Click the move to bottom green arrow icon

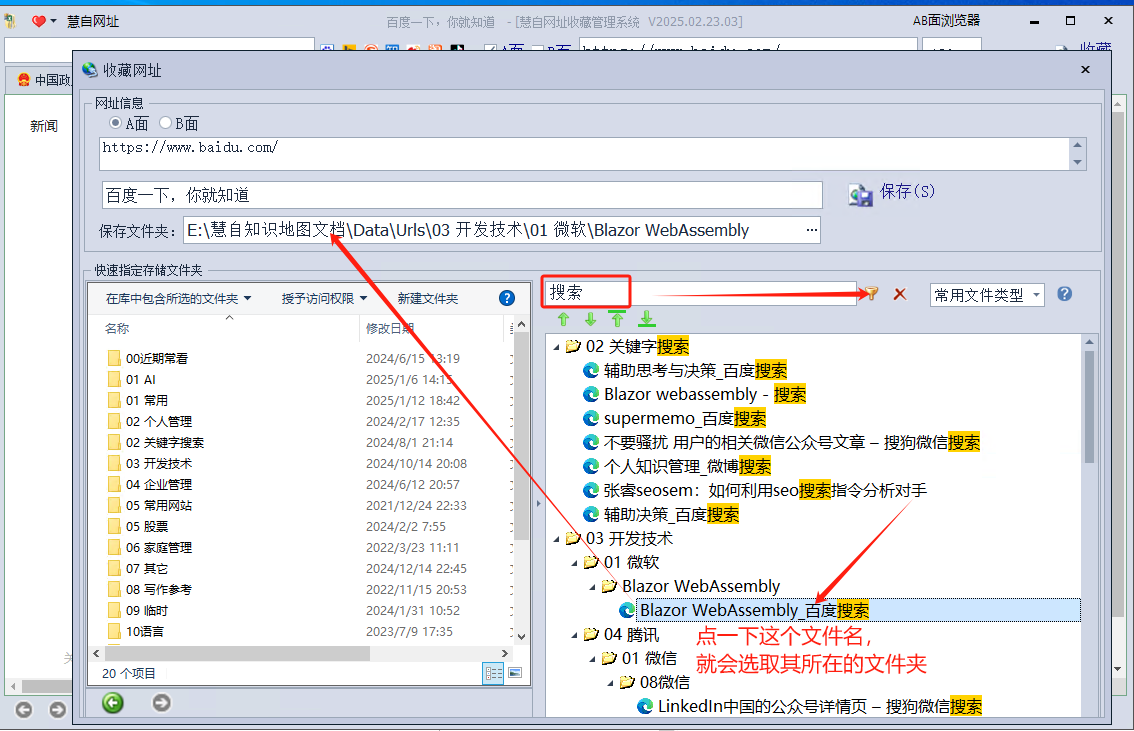point(647,318)
